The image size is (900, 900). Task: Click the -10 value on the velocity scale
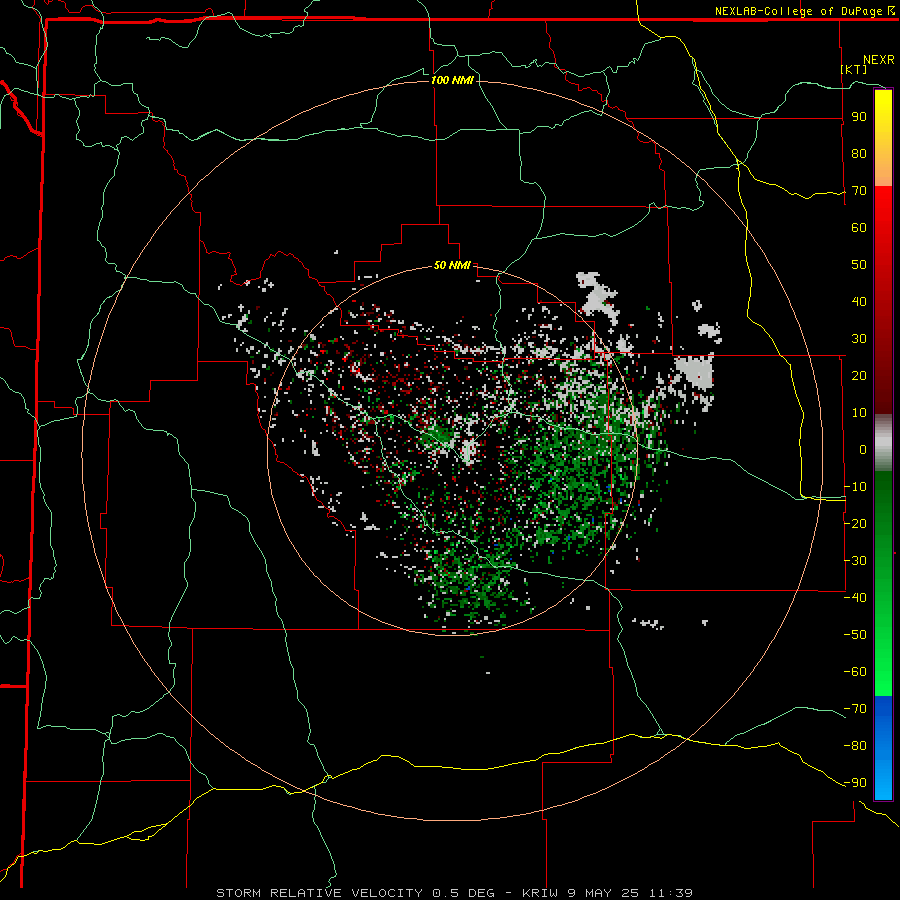(855, 487)
